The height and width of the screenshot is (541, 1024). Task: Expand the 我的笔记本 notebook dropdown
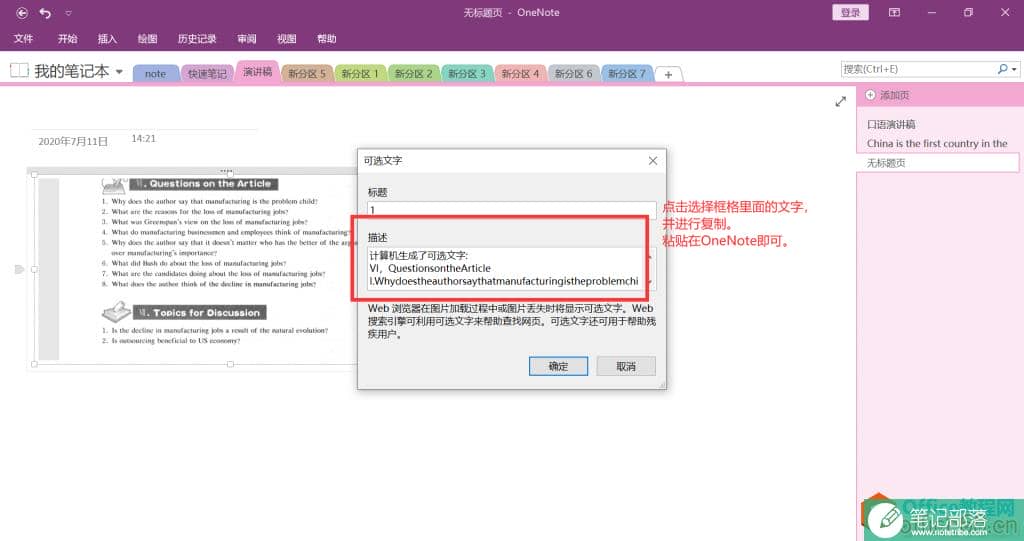(x=120, y=71)
